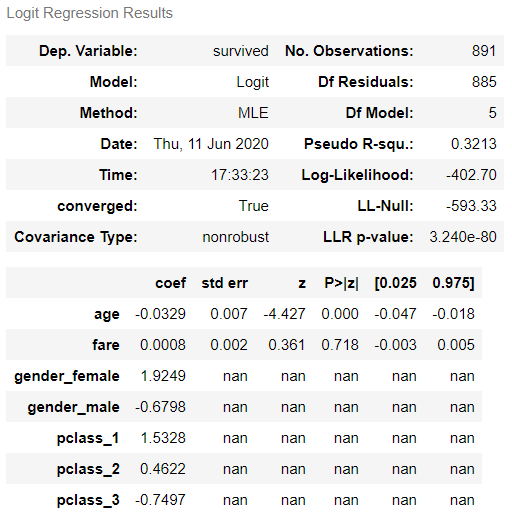Screen dimensions: 512x513
Task: Click pclass_2 coefficient 0.4622
Action: [163, 469]
